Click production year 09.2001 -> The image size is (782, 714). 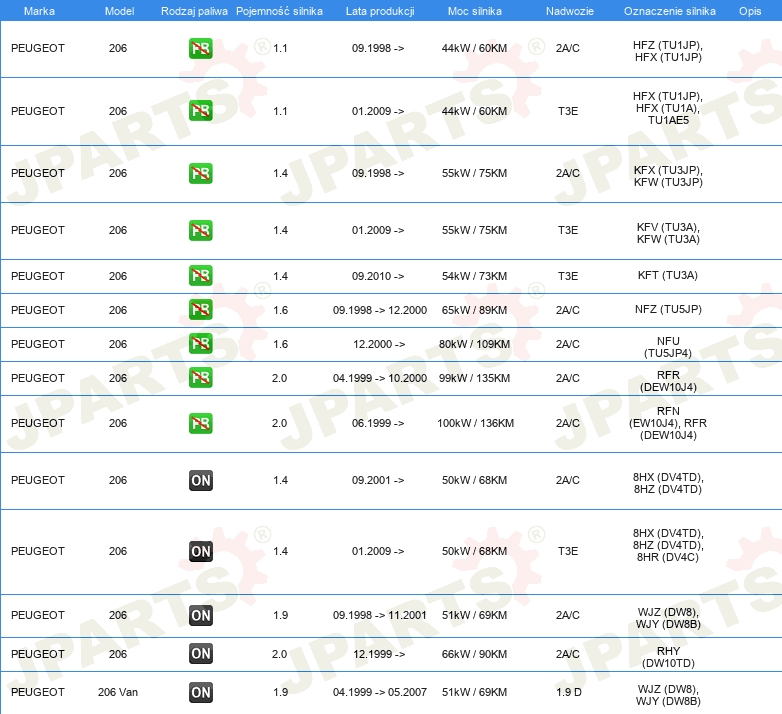pos(378,480)
